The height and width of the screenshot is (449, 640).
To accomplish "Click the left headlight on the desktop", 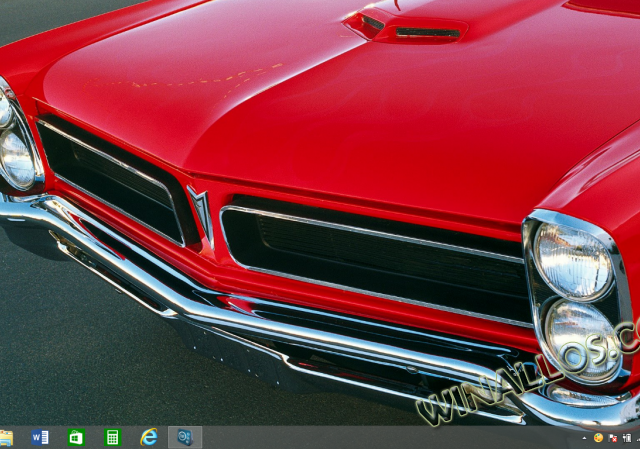I will [x=15, y=157].
